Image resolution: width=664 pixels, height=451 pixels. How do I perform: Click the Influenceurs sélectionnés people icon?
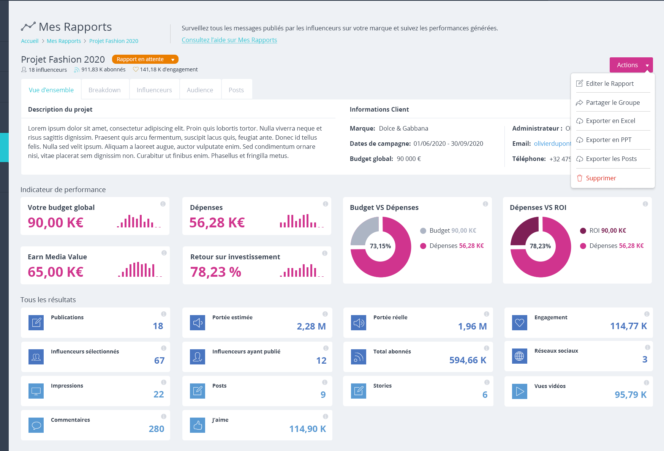point(36,357)
